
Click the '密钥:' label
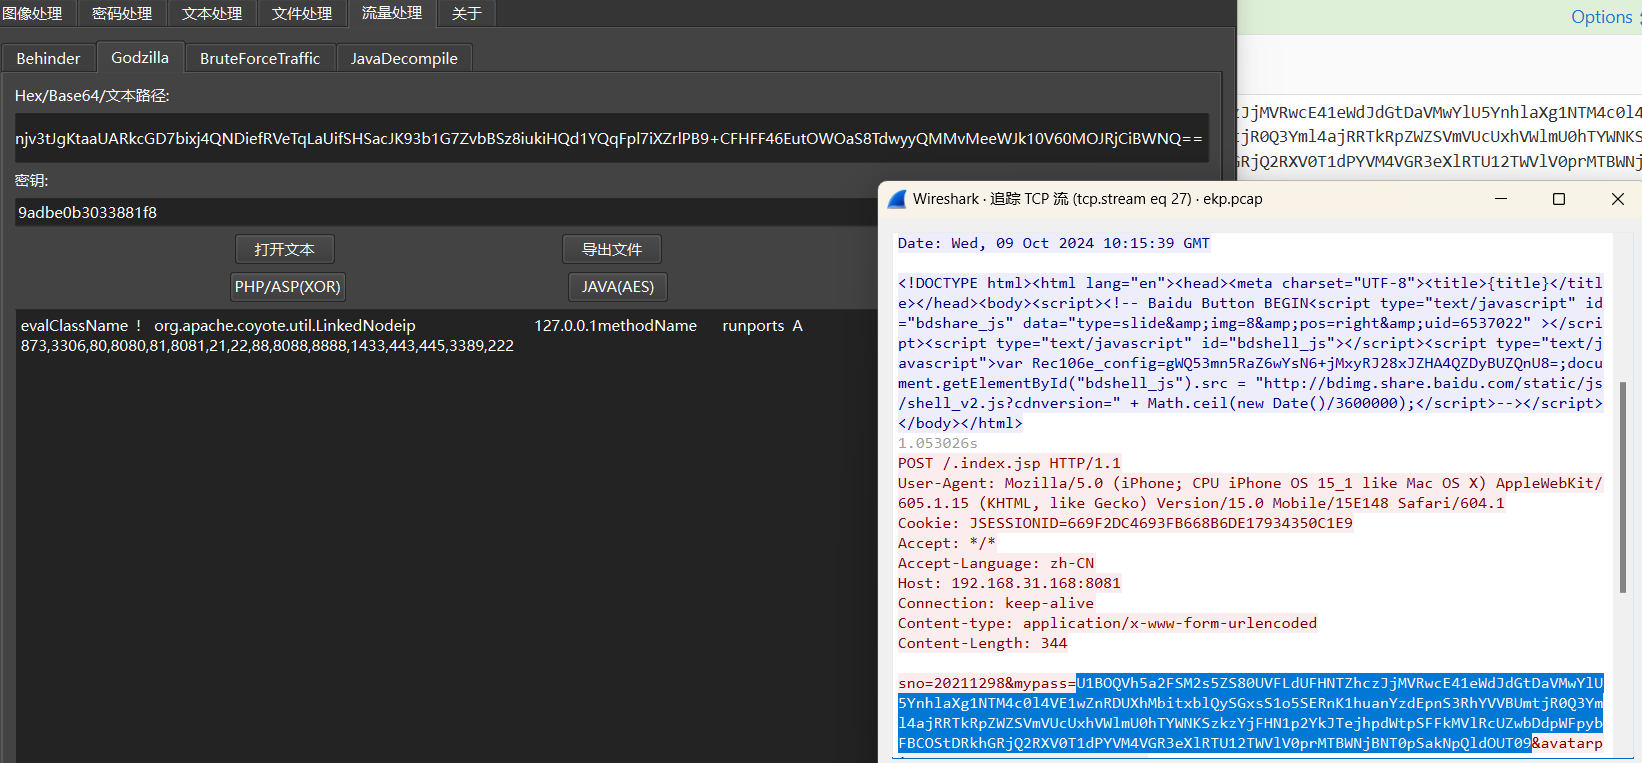click(31, 181)
